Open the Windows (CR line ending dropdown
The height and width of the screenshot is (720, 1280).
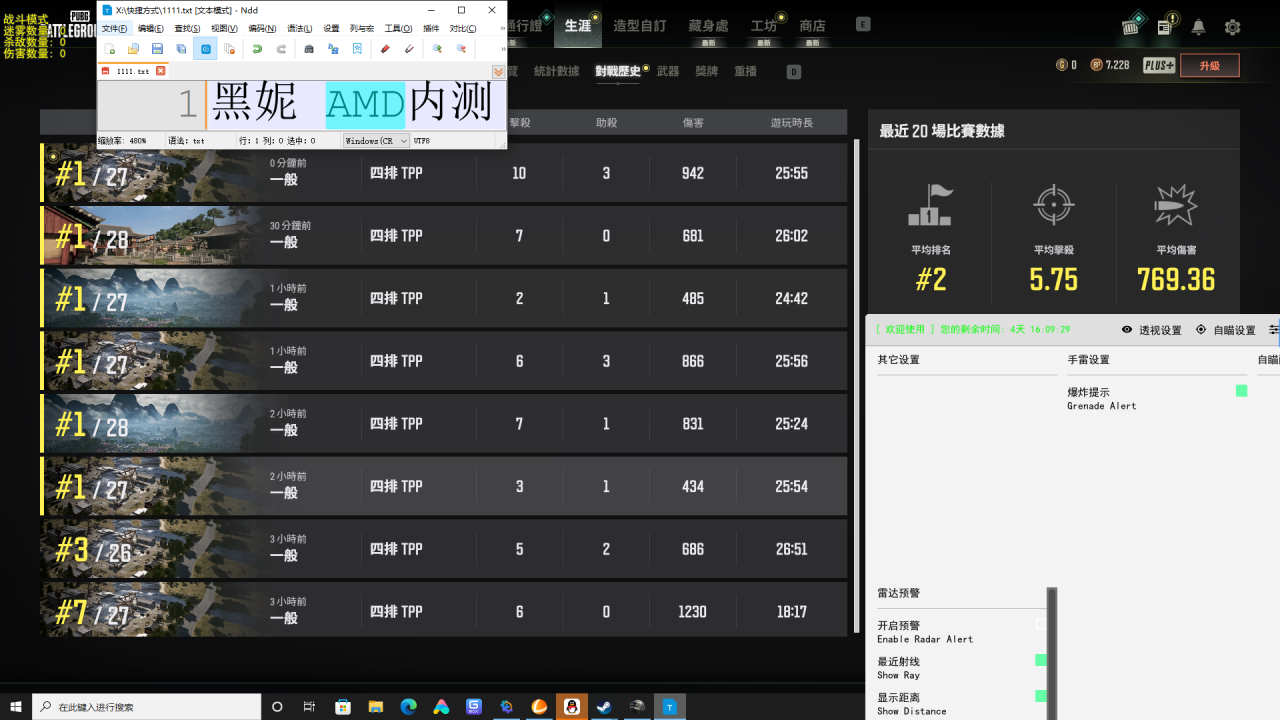(x=377, y=141)
